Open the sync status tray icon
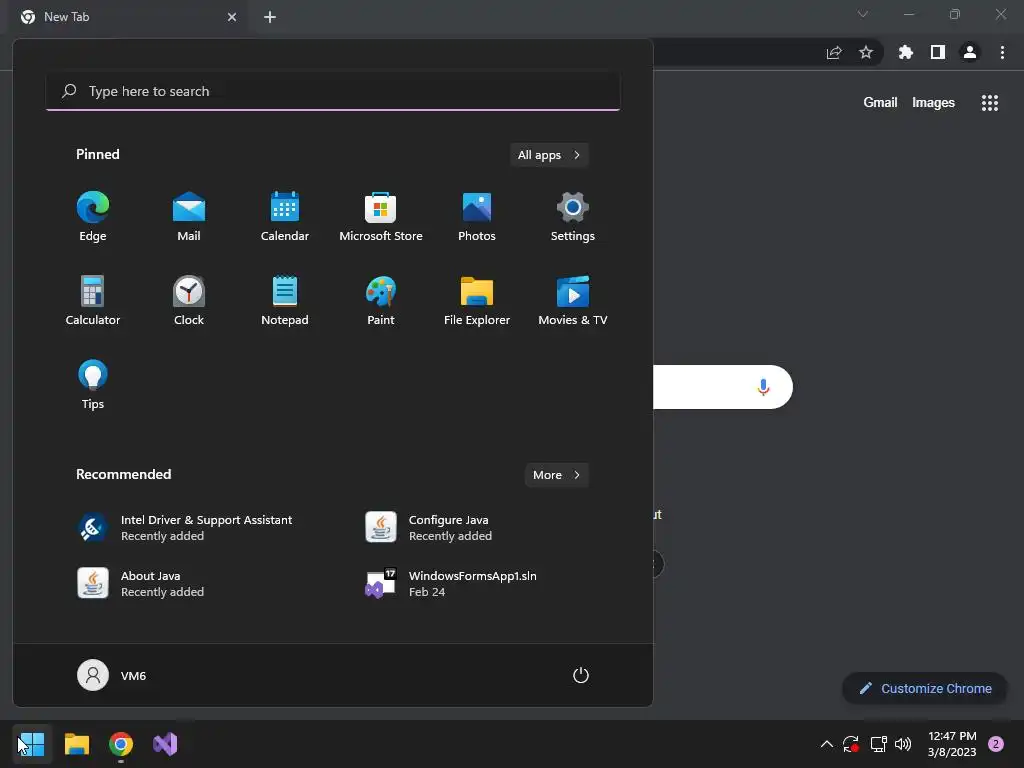 tap(851, 744)
